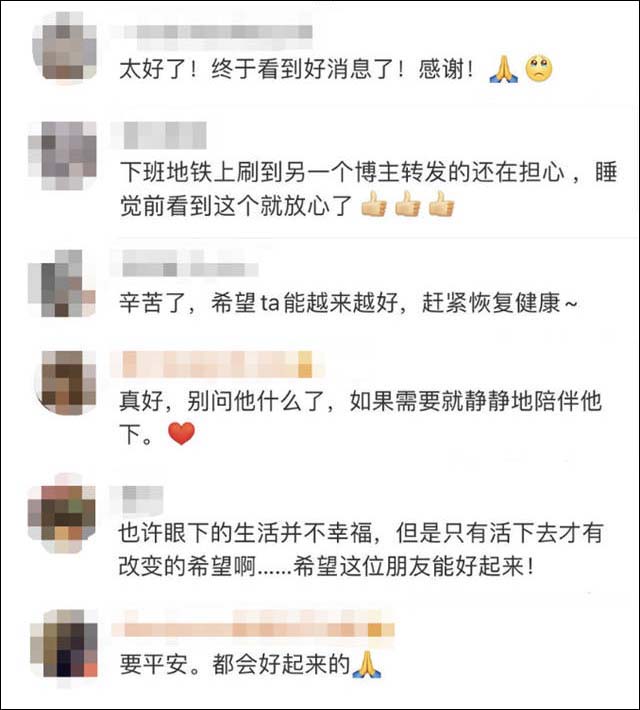Image resolution: width=640 pixels, height=710 pixels.
Task: Open the first commenter's blurred username
Action: tap(212, 33)
